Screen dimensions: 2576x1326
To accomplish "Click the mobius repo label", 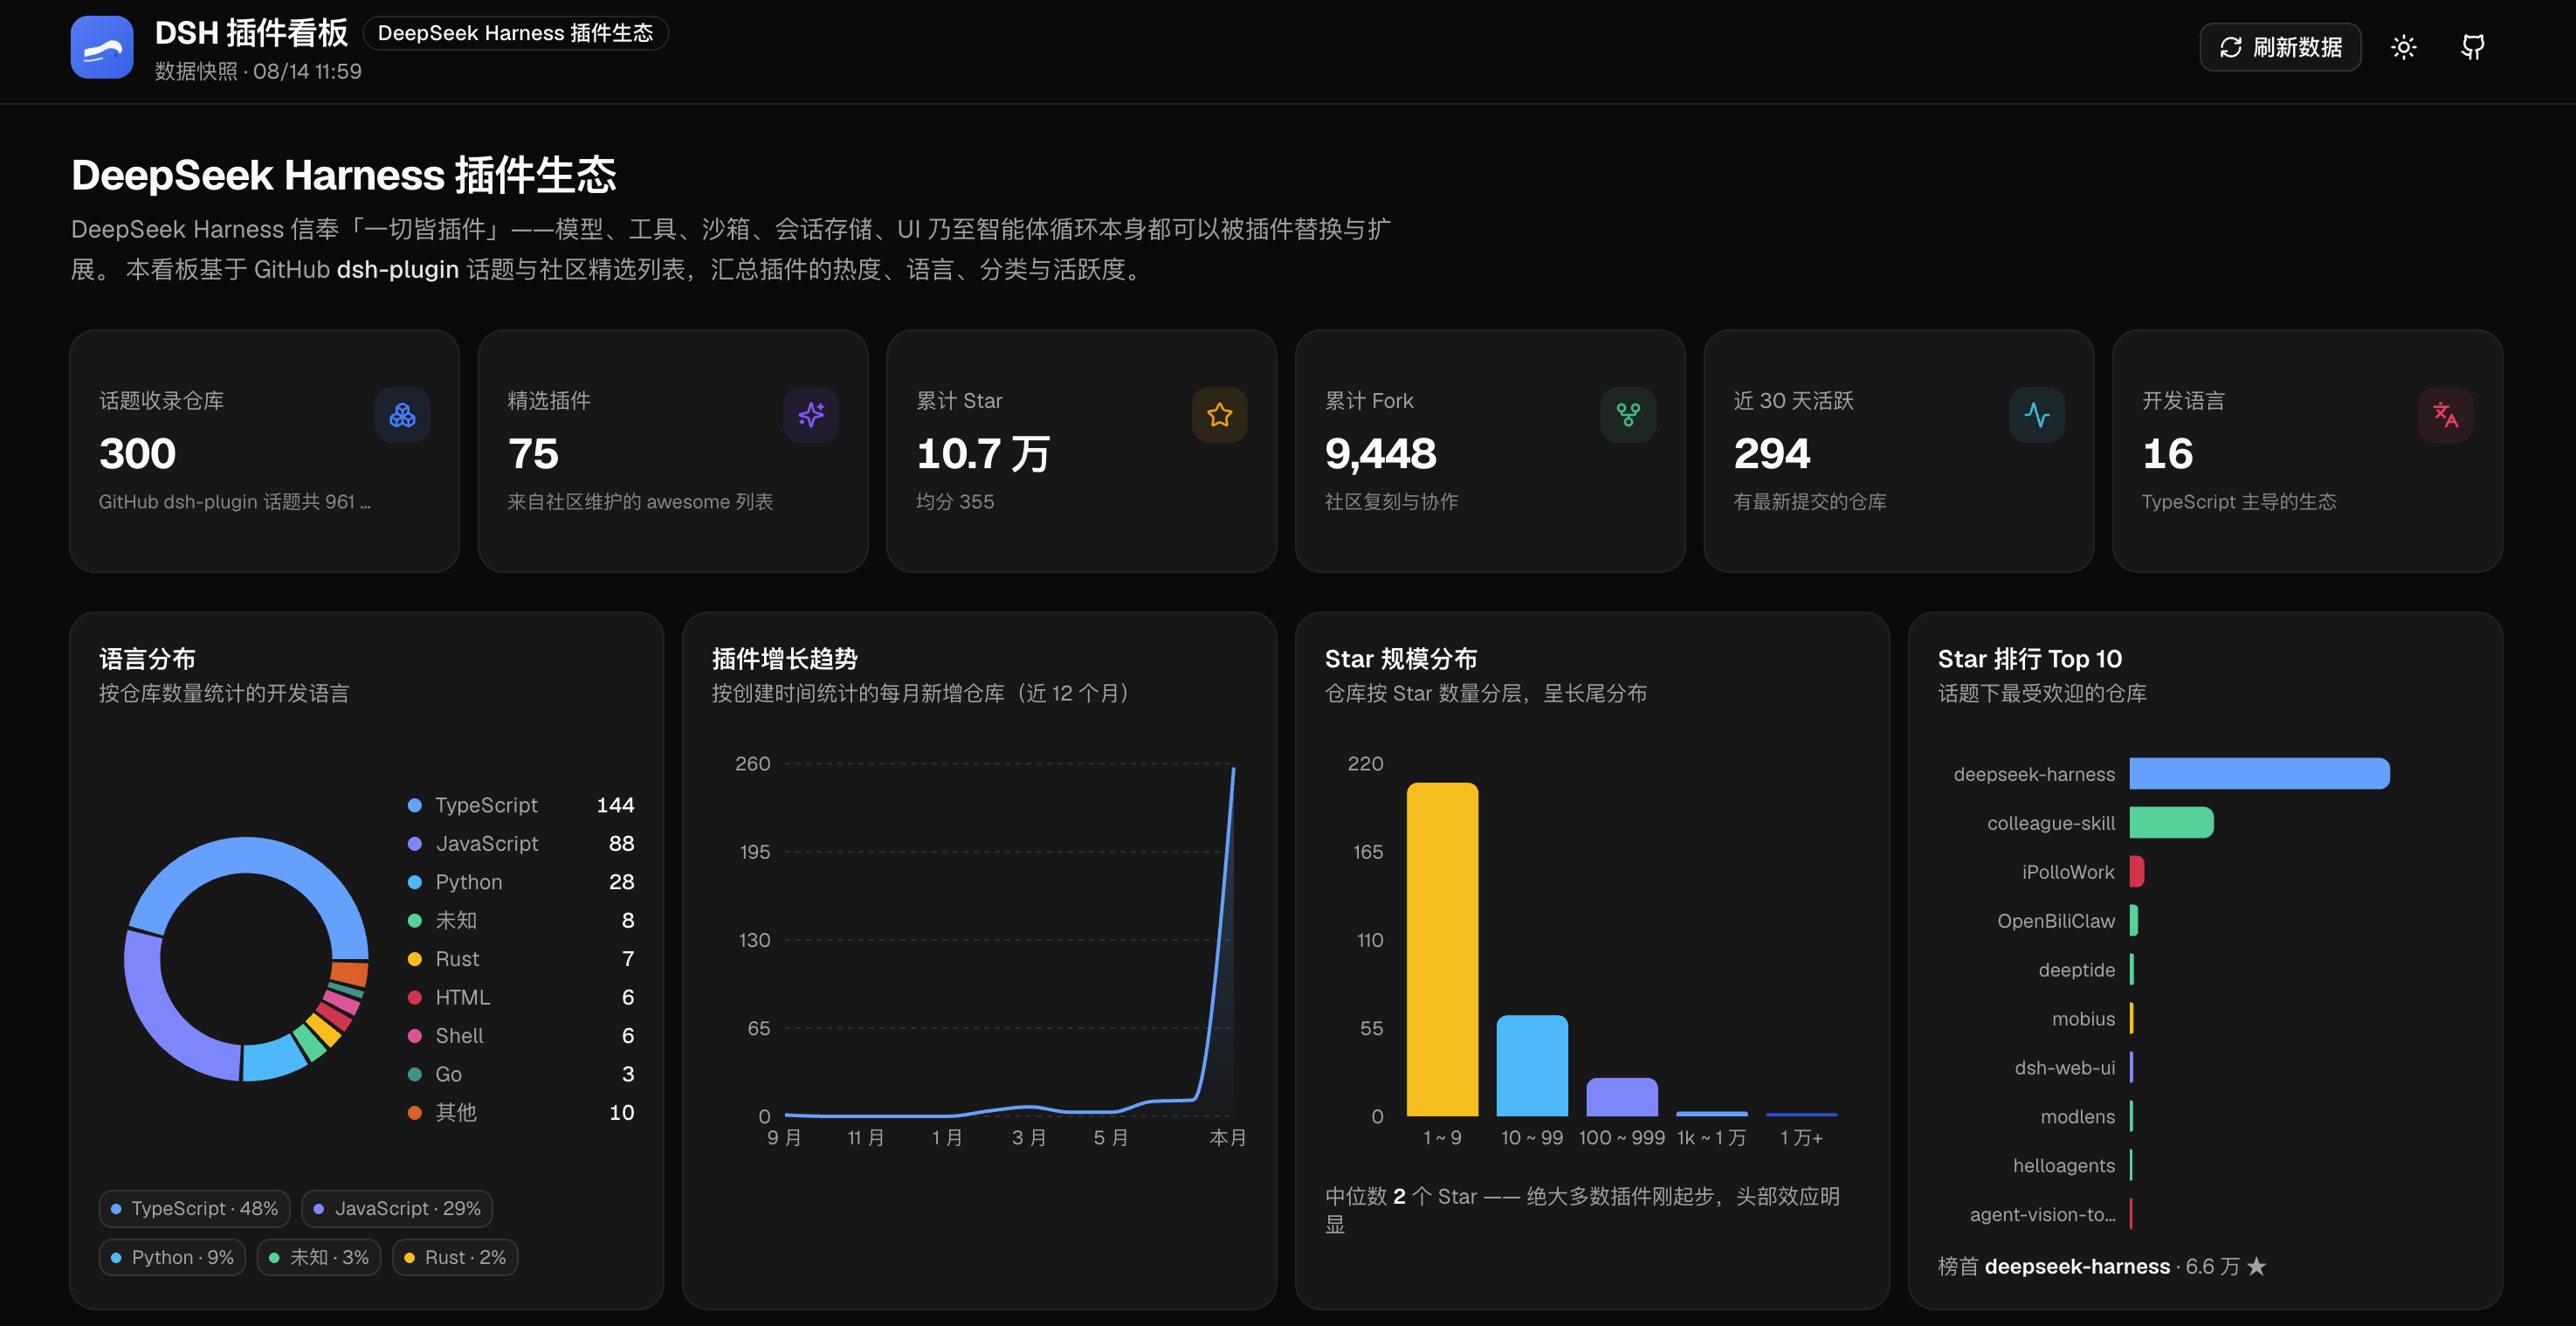I will coord(2083,1019).
